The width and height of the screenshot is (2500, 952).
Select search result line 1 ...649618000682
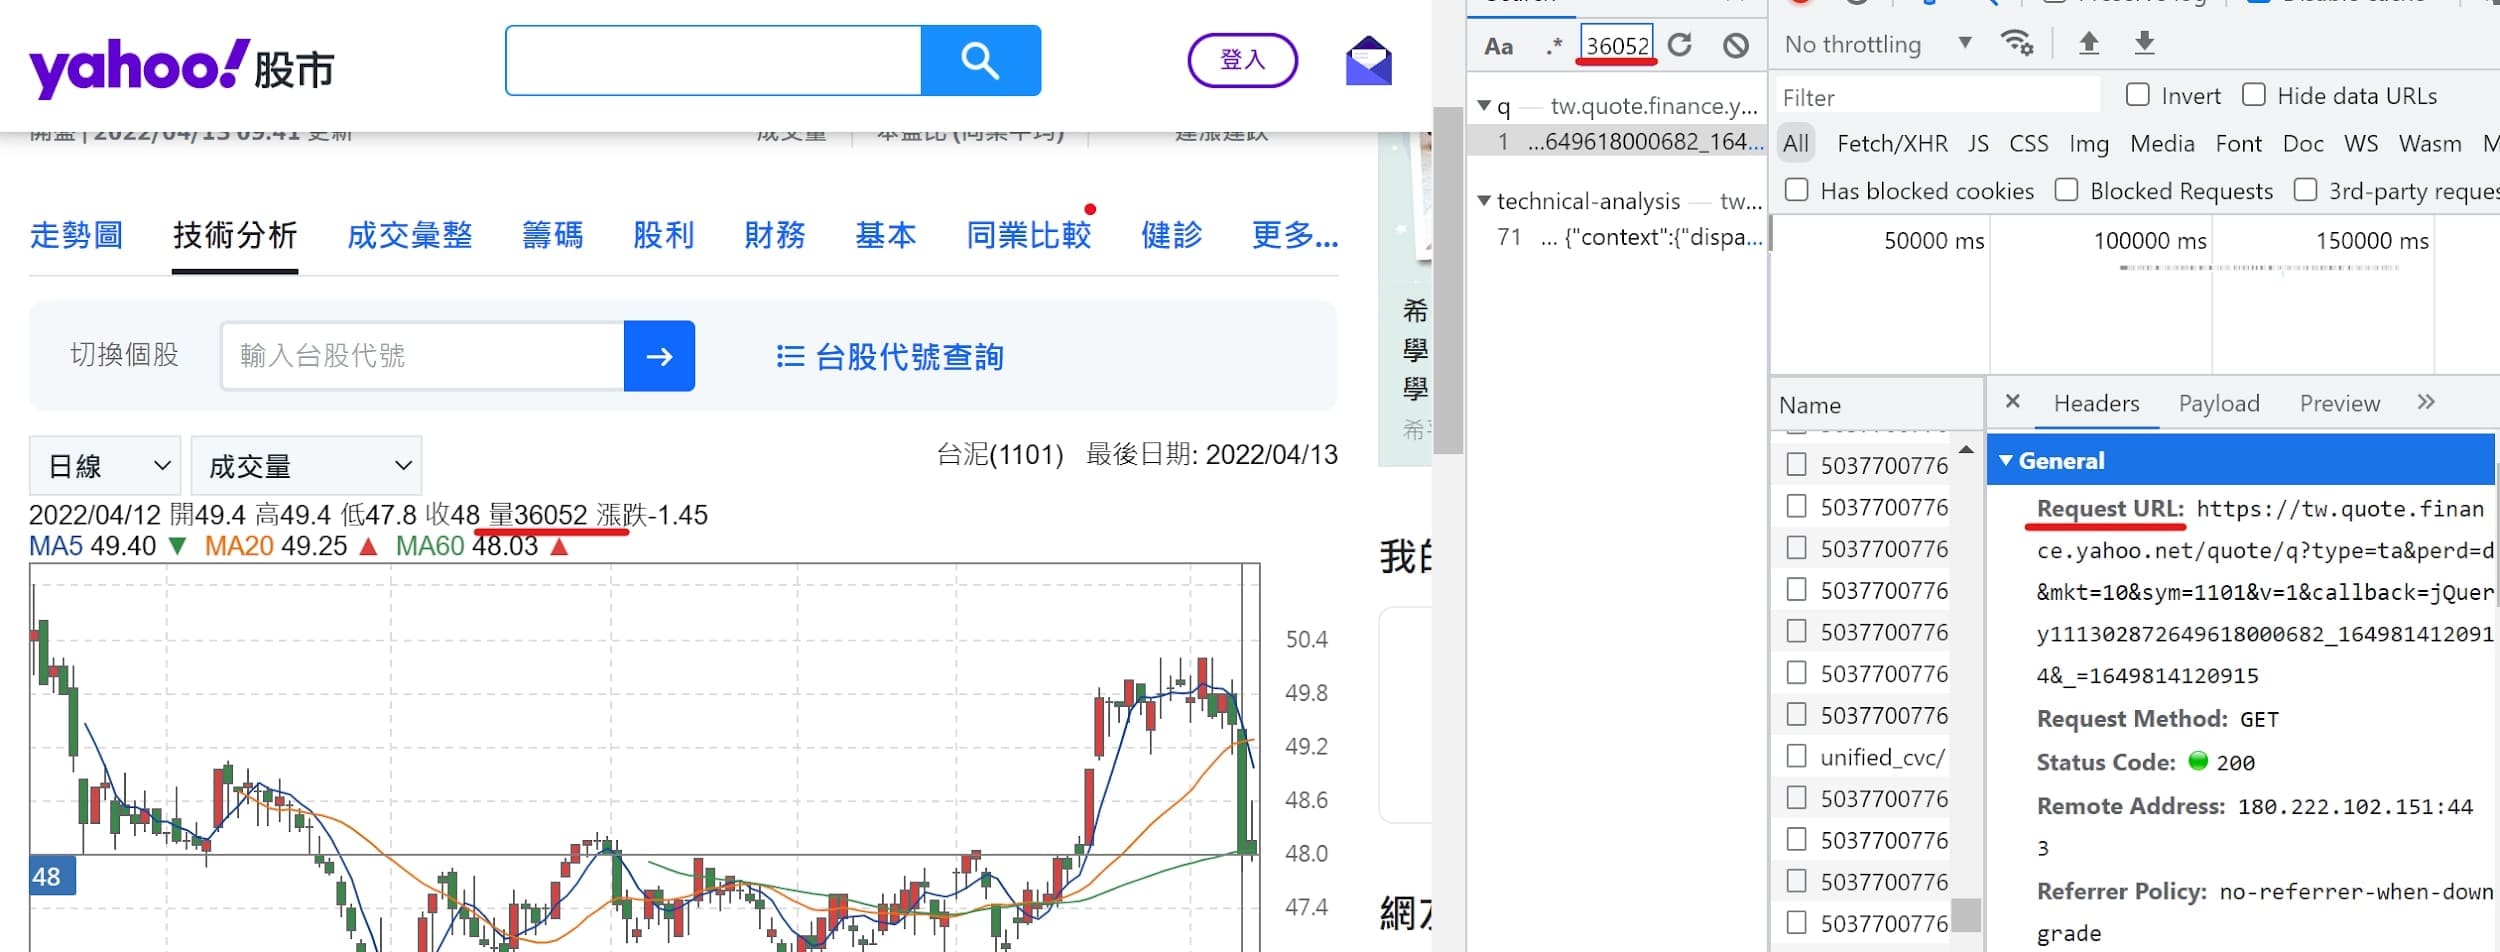click(1617, 141)
